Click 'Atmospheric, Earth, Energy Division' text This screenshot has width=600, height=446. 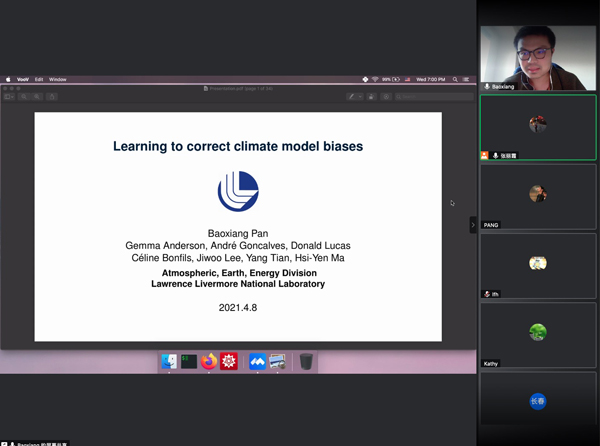pos(239,273)
